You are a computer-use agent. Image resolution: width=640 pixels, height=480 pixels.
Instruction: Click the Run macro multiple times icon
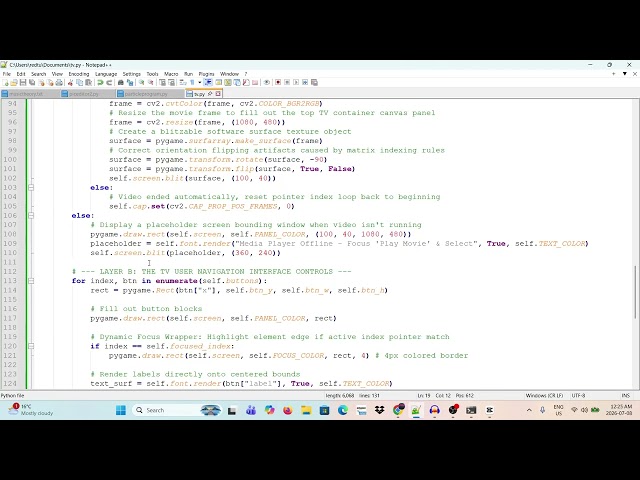(305, 82)
